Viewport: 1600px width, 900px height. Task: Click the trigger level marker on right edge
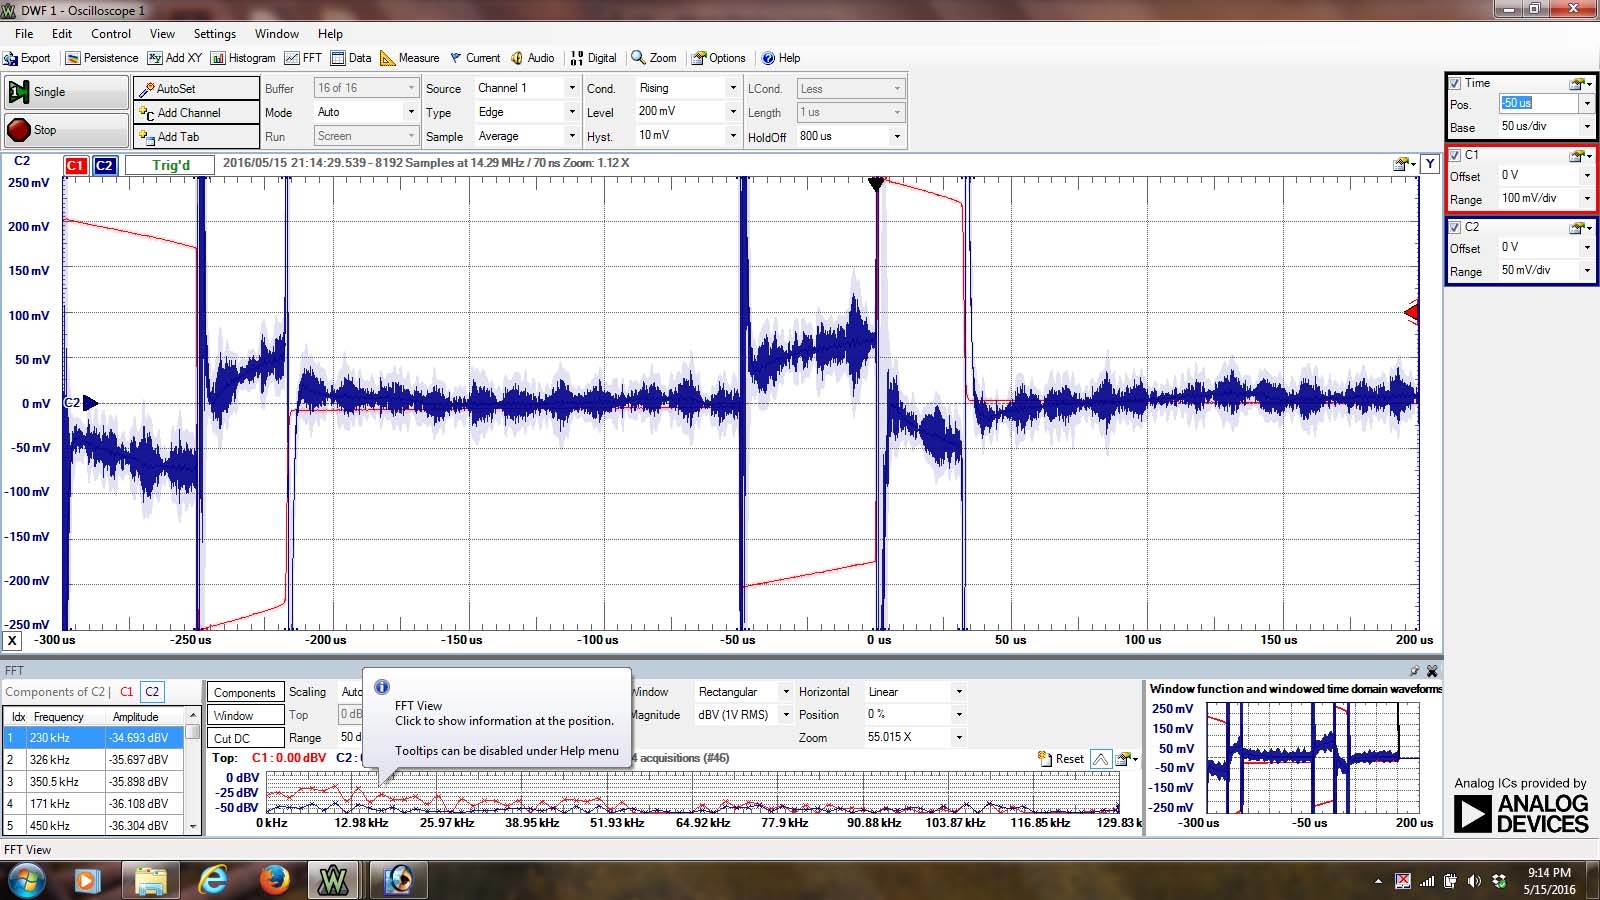[1411, 313]
